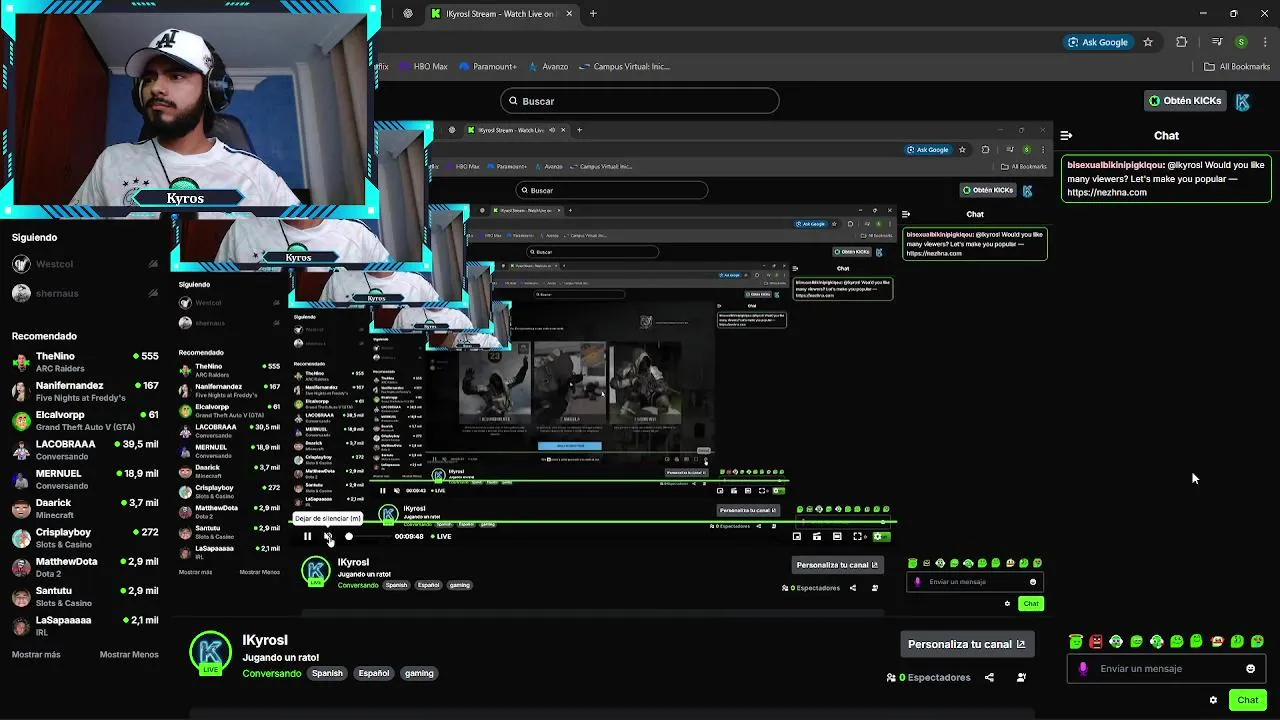Send the last heart-eyes emote
The height and width of the screenshot is (720, 1280).
pyautogui.click(x=1257, y=641)
